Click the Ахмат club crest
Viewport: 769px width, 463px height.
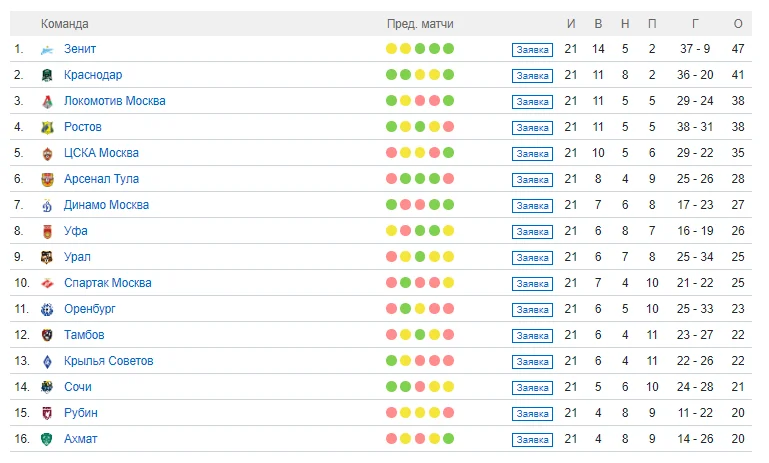[47, 439]
